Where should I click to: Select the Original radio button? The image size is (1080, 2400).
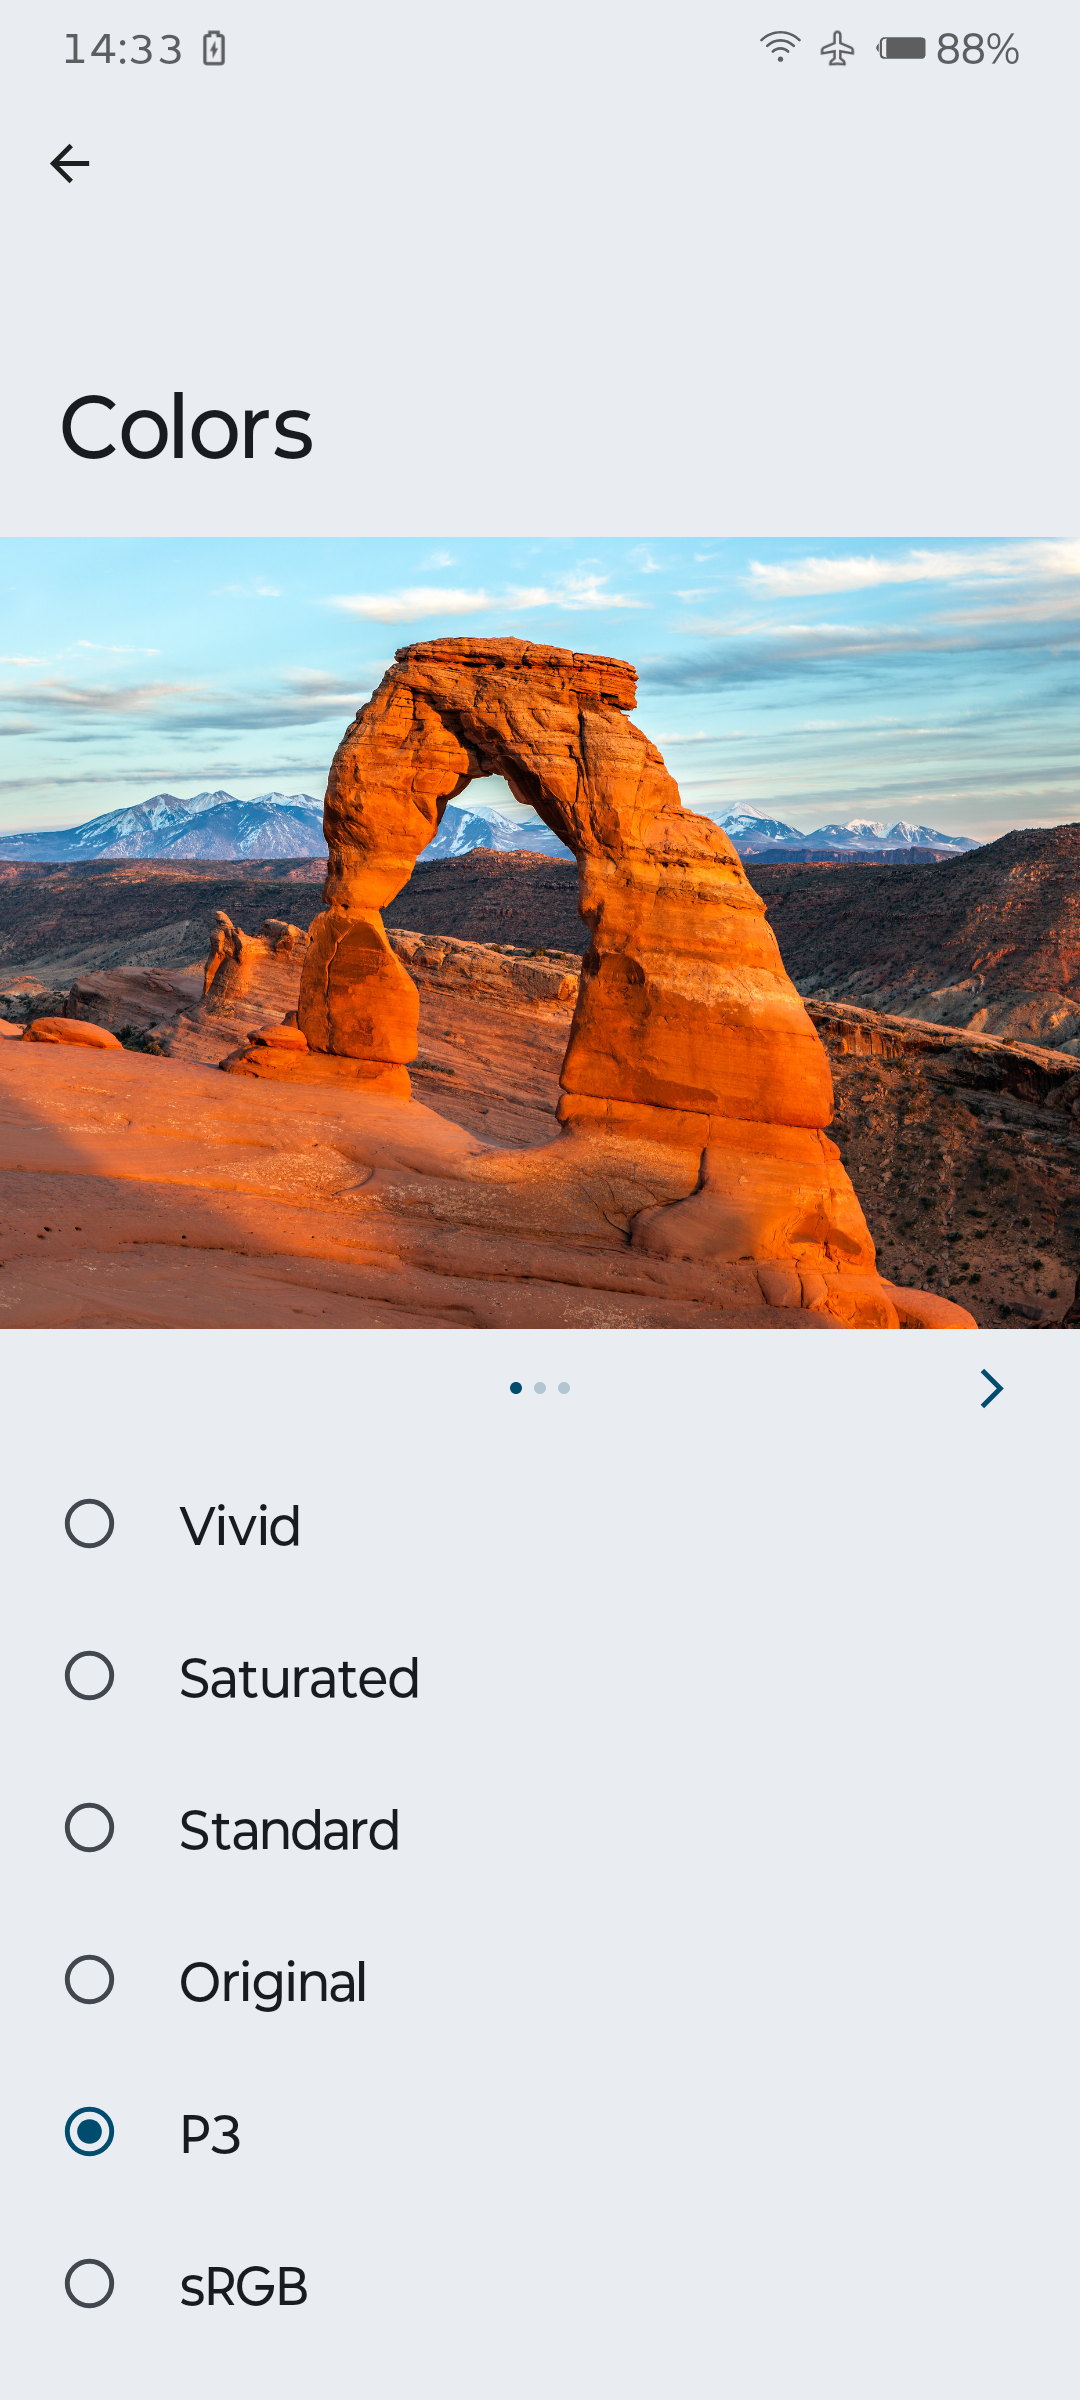(x=89, y=1980)
